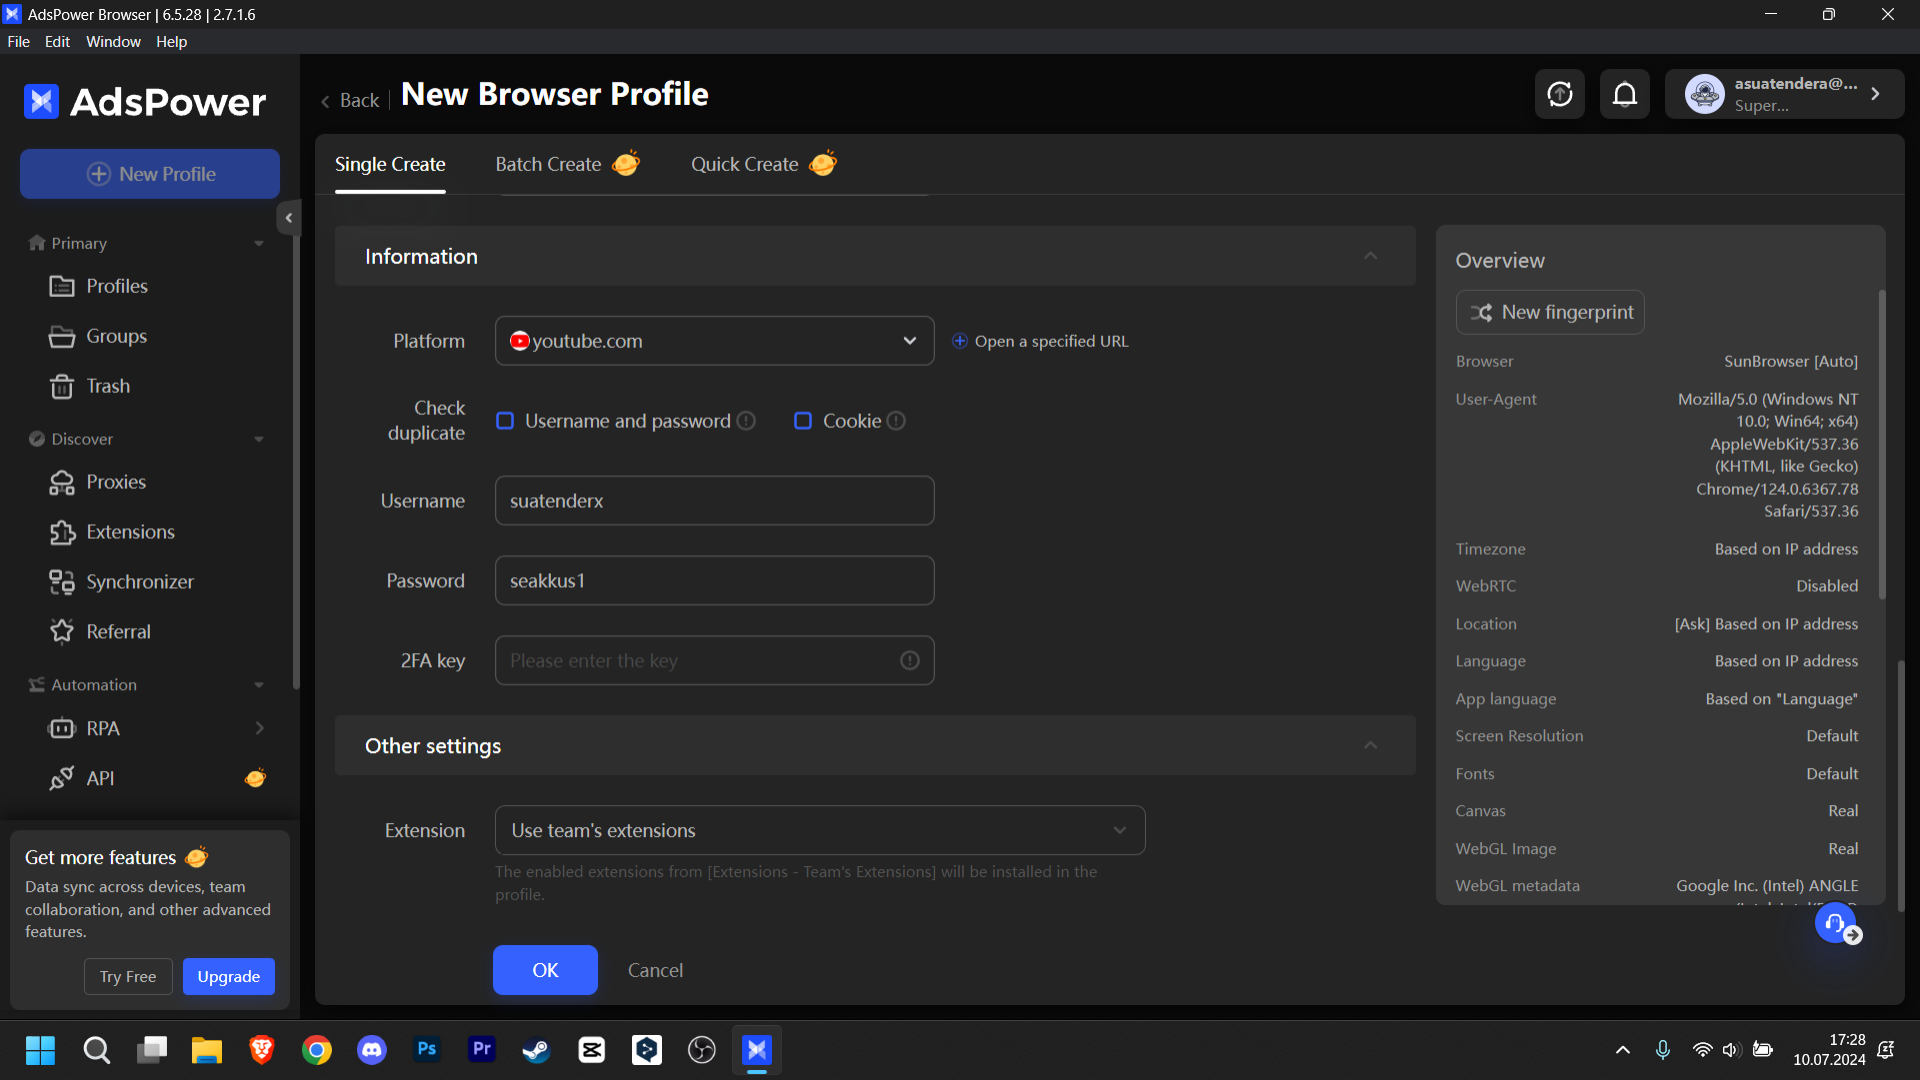
Task: Collapse the sidebar with the arrow handle
Action: click(288, 217)
